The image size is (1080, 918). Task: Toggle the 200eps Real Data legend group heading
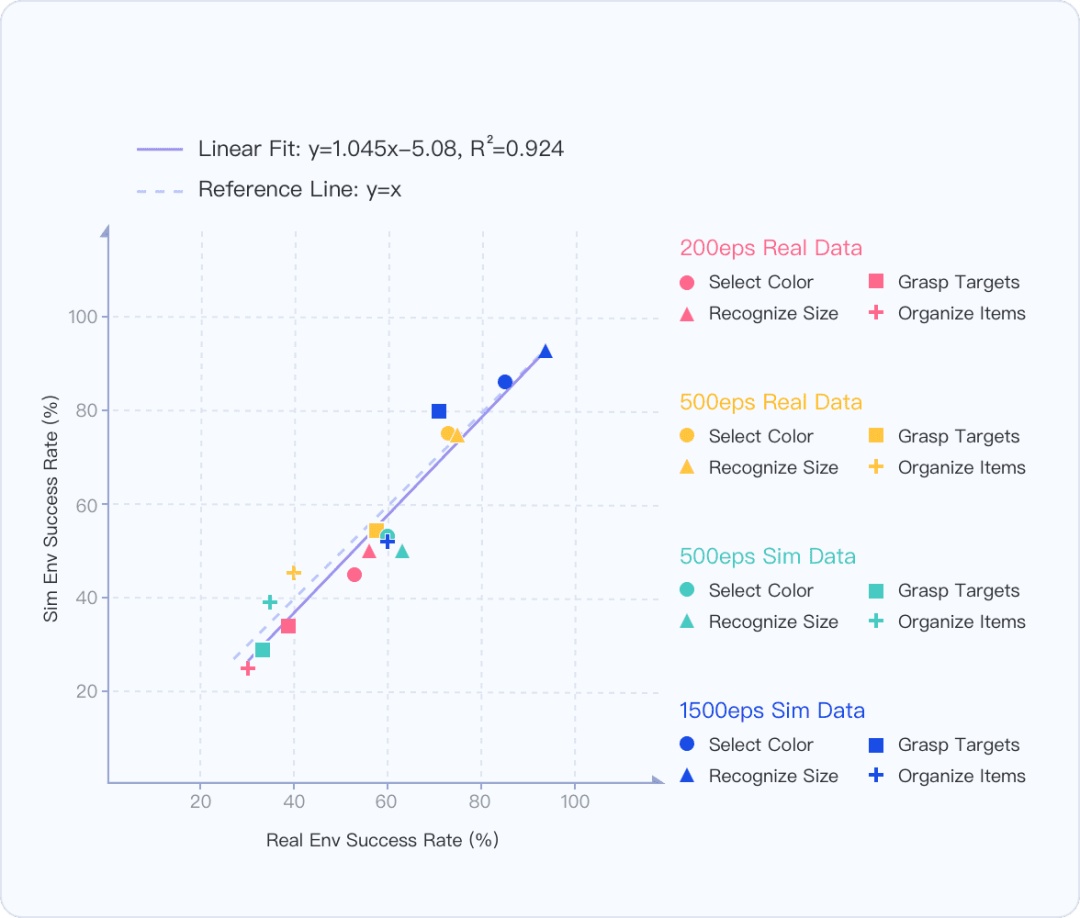(770, 248)
